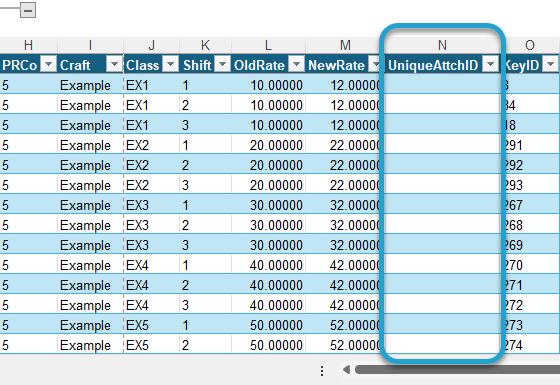This screenshot has height=385, width=560.
Task: Select OldRate 20.00000 in EX2 Shift 1 row
Action: click(x=268, y=145)
